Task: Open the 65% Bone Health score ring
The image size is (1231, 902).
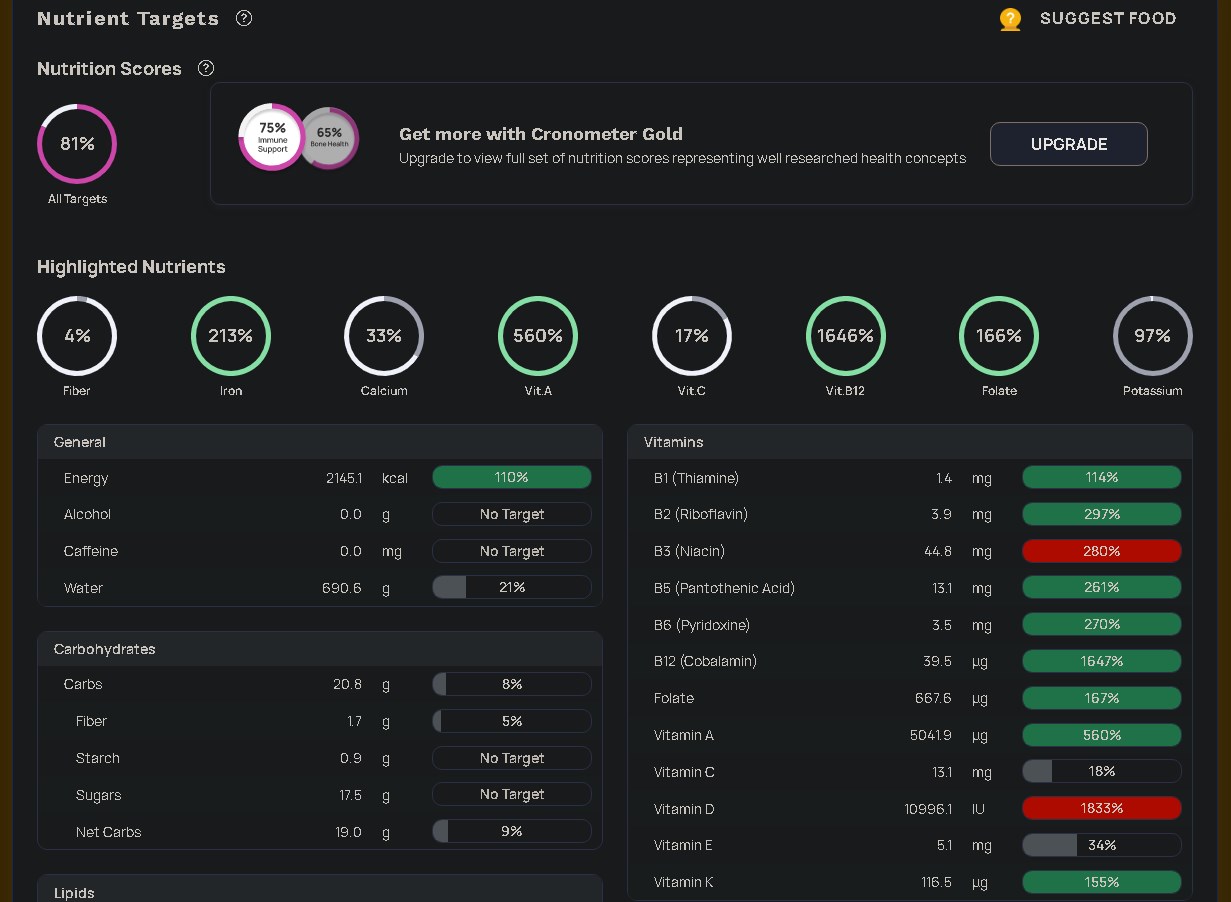Action: (329, 138)
